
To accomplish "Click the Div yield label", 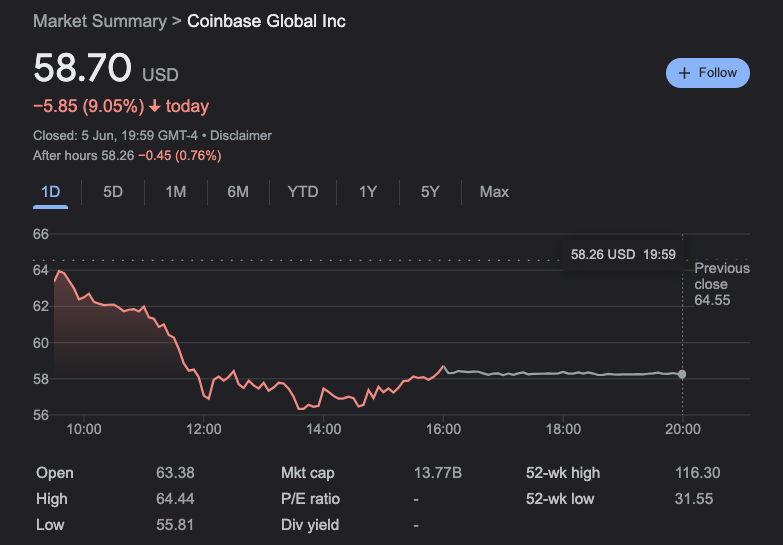I will coord(310,525).
